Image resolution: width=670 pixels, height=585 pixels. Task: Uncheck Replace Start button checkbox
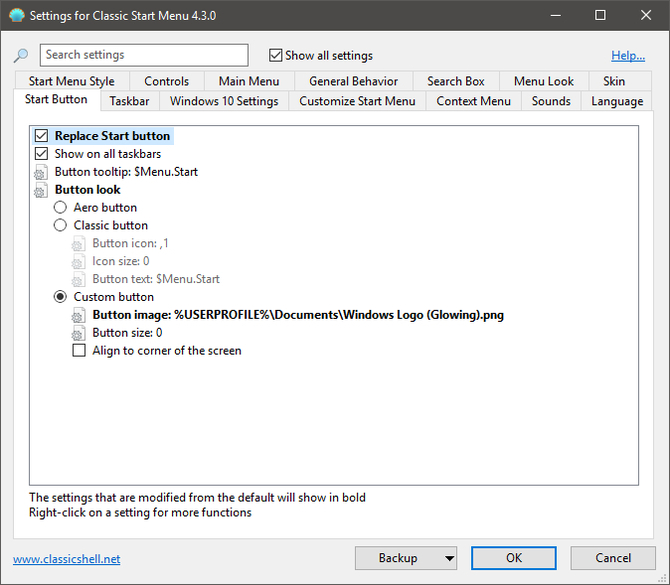click(41, 136)
